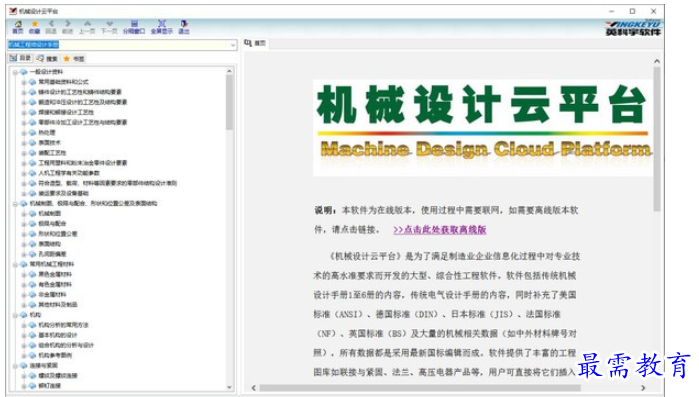699x397 pixels.
Task: Click the 机械设计云平台 banner image
Action: click(x=483, y=128)
